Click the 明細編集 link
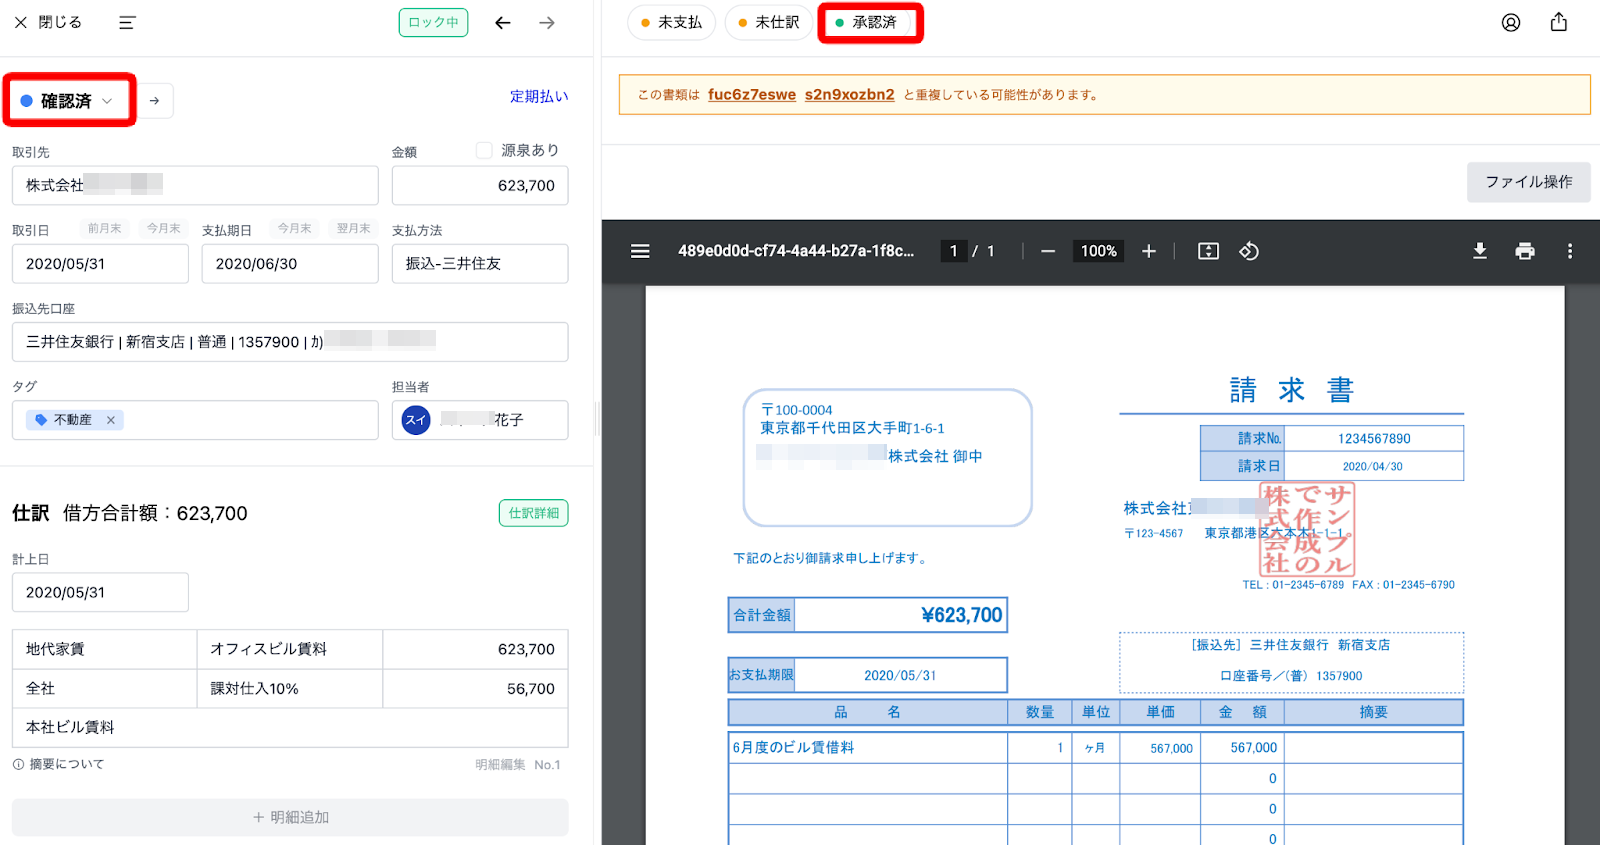The width and height of the screenshot is (1600, 845). tap(500, 765)
